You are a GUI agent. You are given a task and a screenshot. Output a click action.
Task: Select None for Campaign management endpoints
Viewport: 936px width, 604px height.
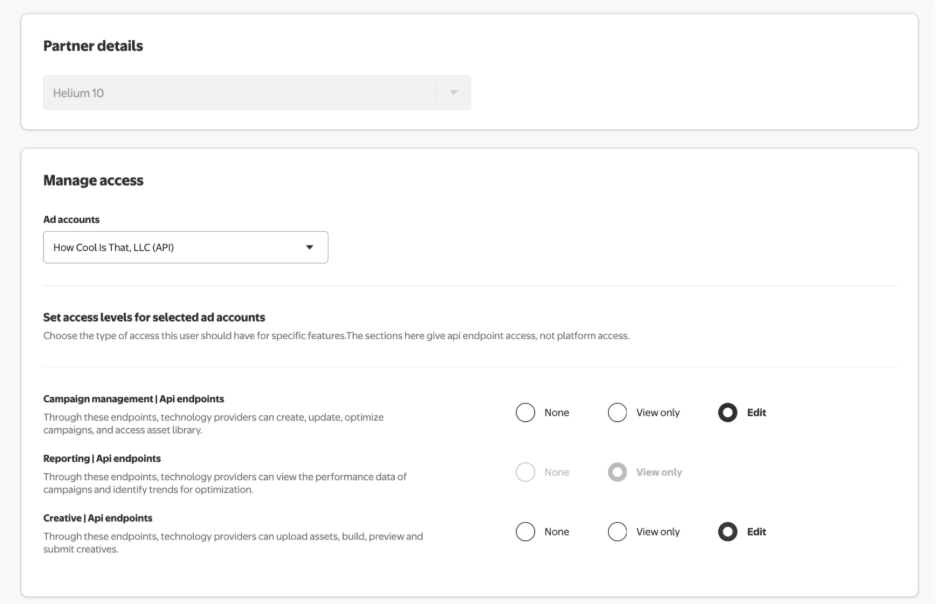click(x=526, y=413)
